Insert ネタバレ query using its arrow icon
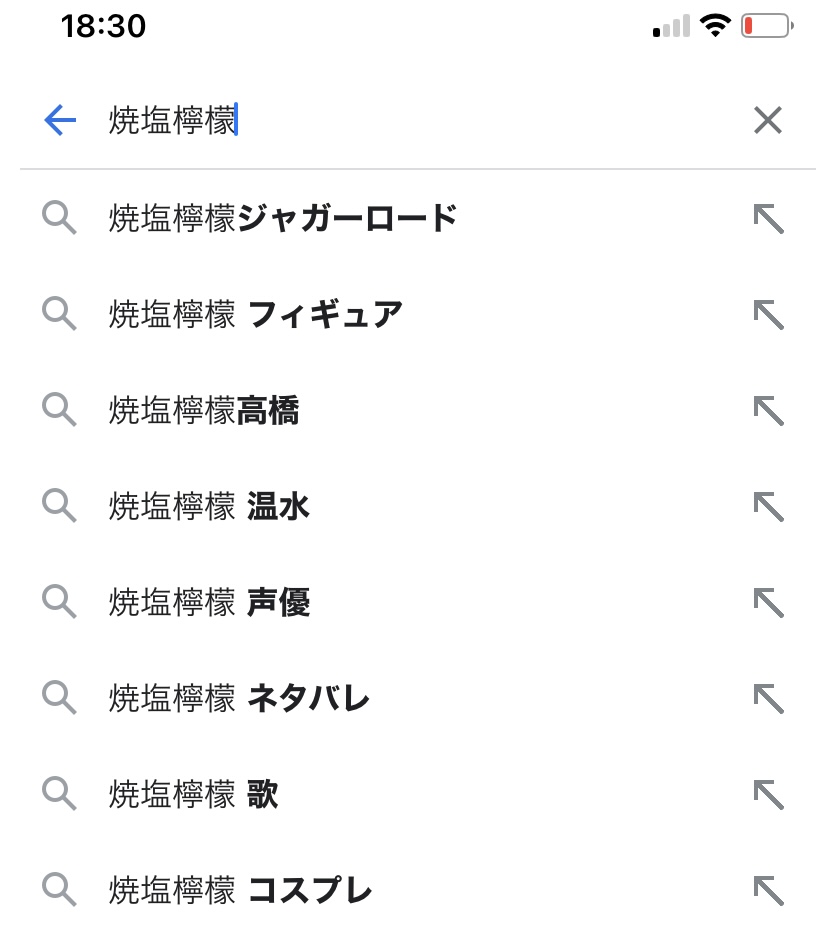 767,698
